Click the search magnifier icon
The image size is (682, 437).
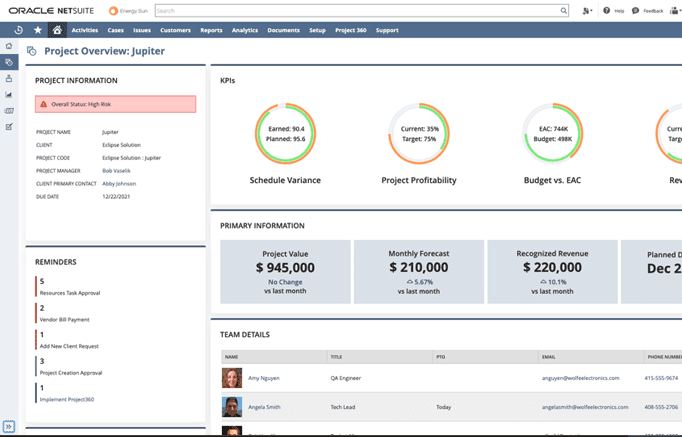(564, 11)
